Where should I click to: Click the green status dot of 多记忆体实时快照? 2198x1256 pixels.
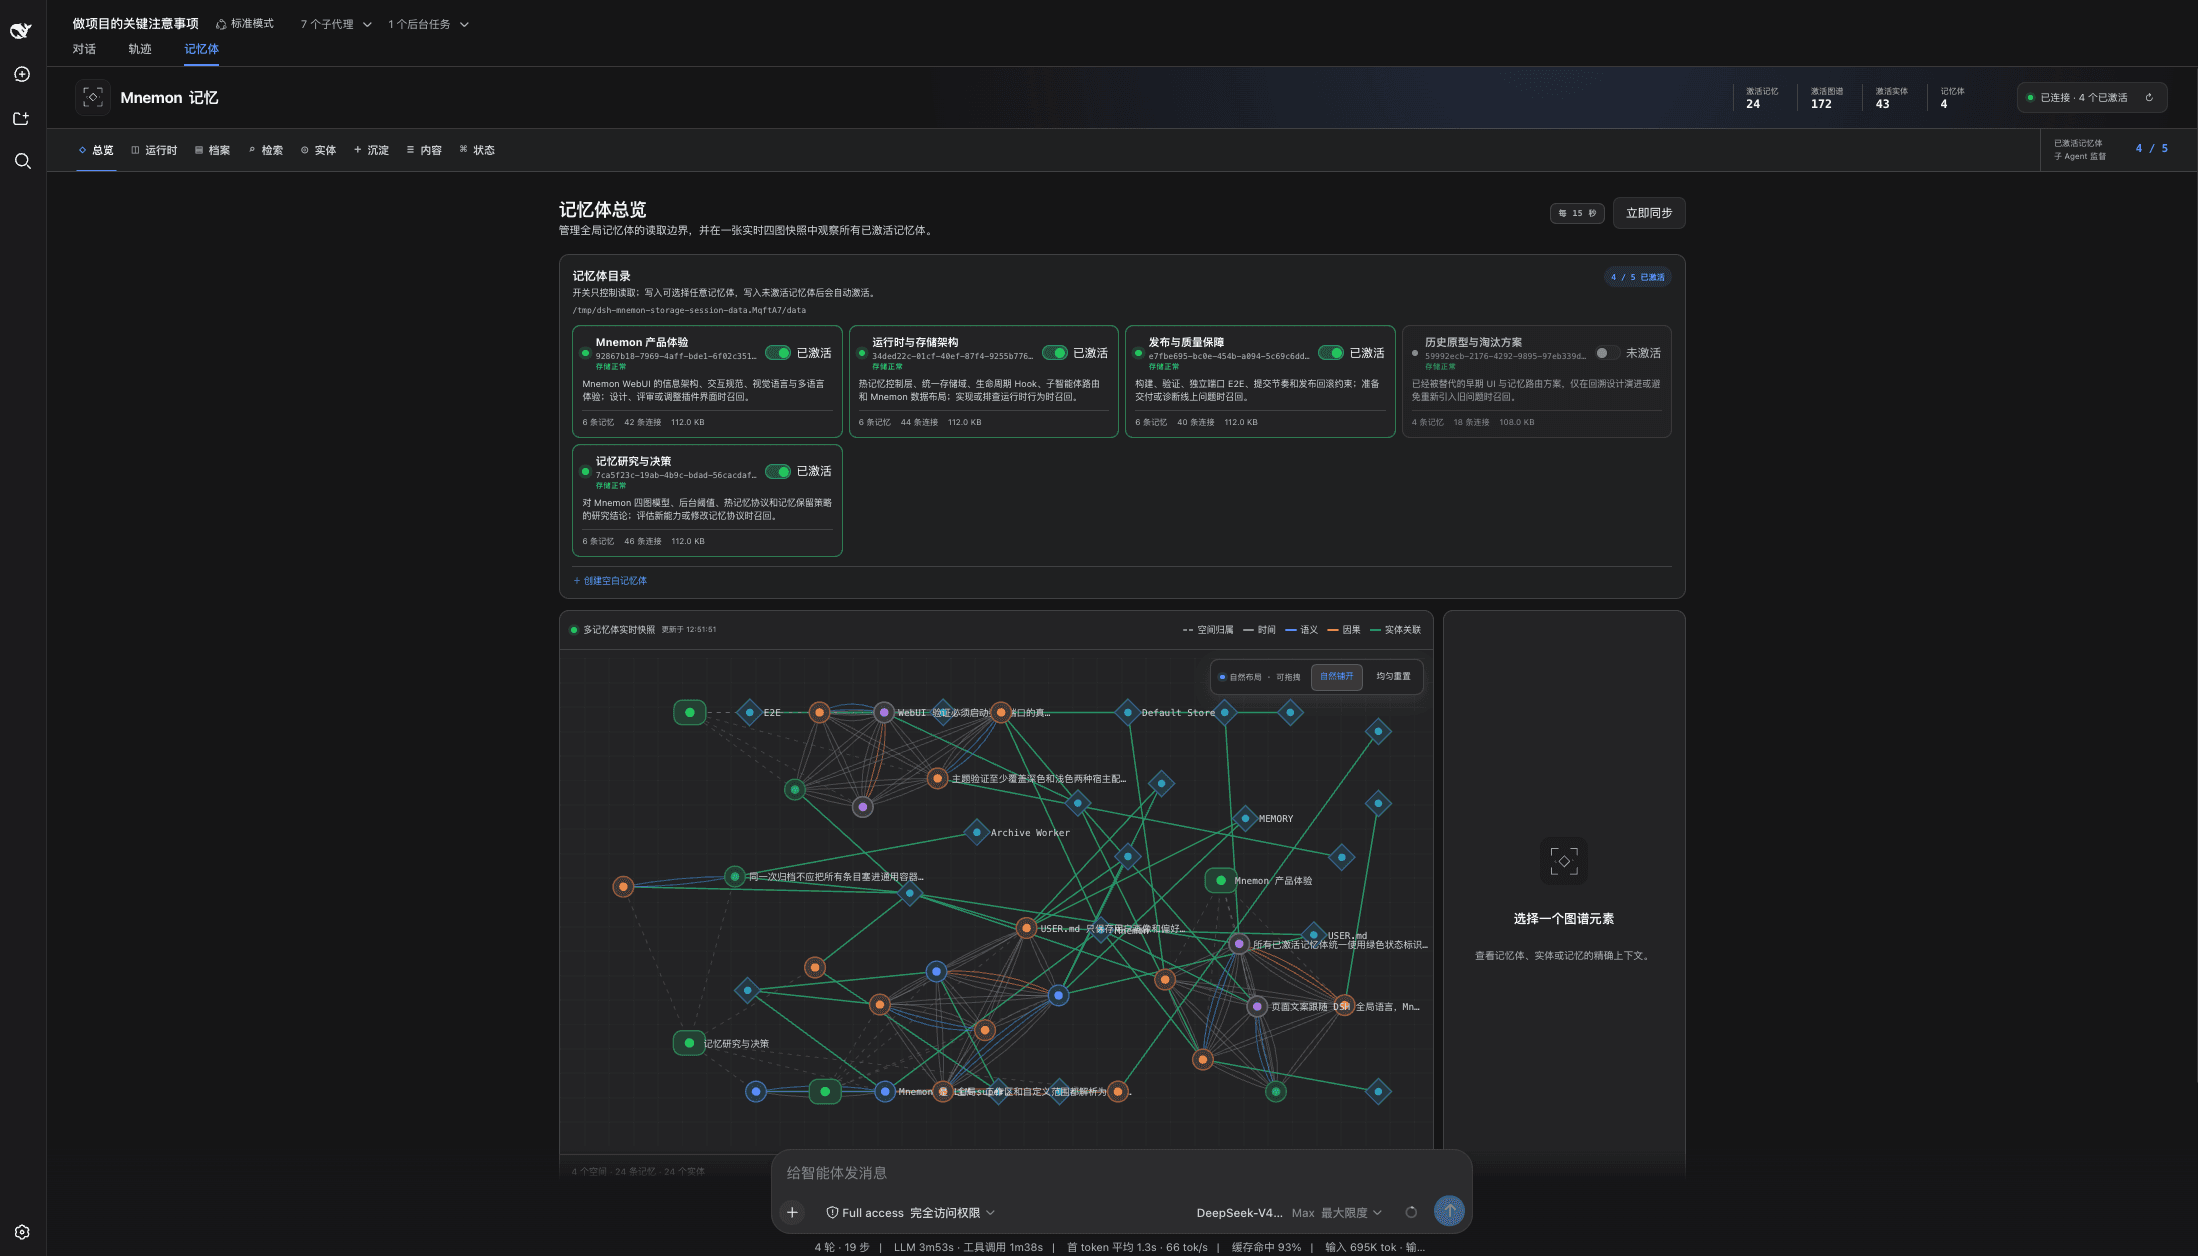[574, 630]
